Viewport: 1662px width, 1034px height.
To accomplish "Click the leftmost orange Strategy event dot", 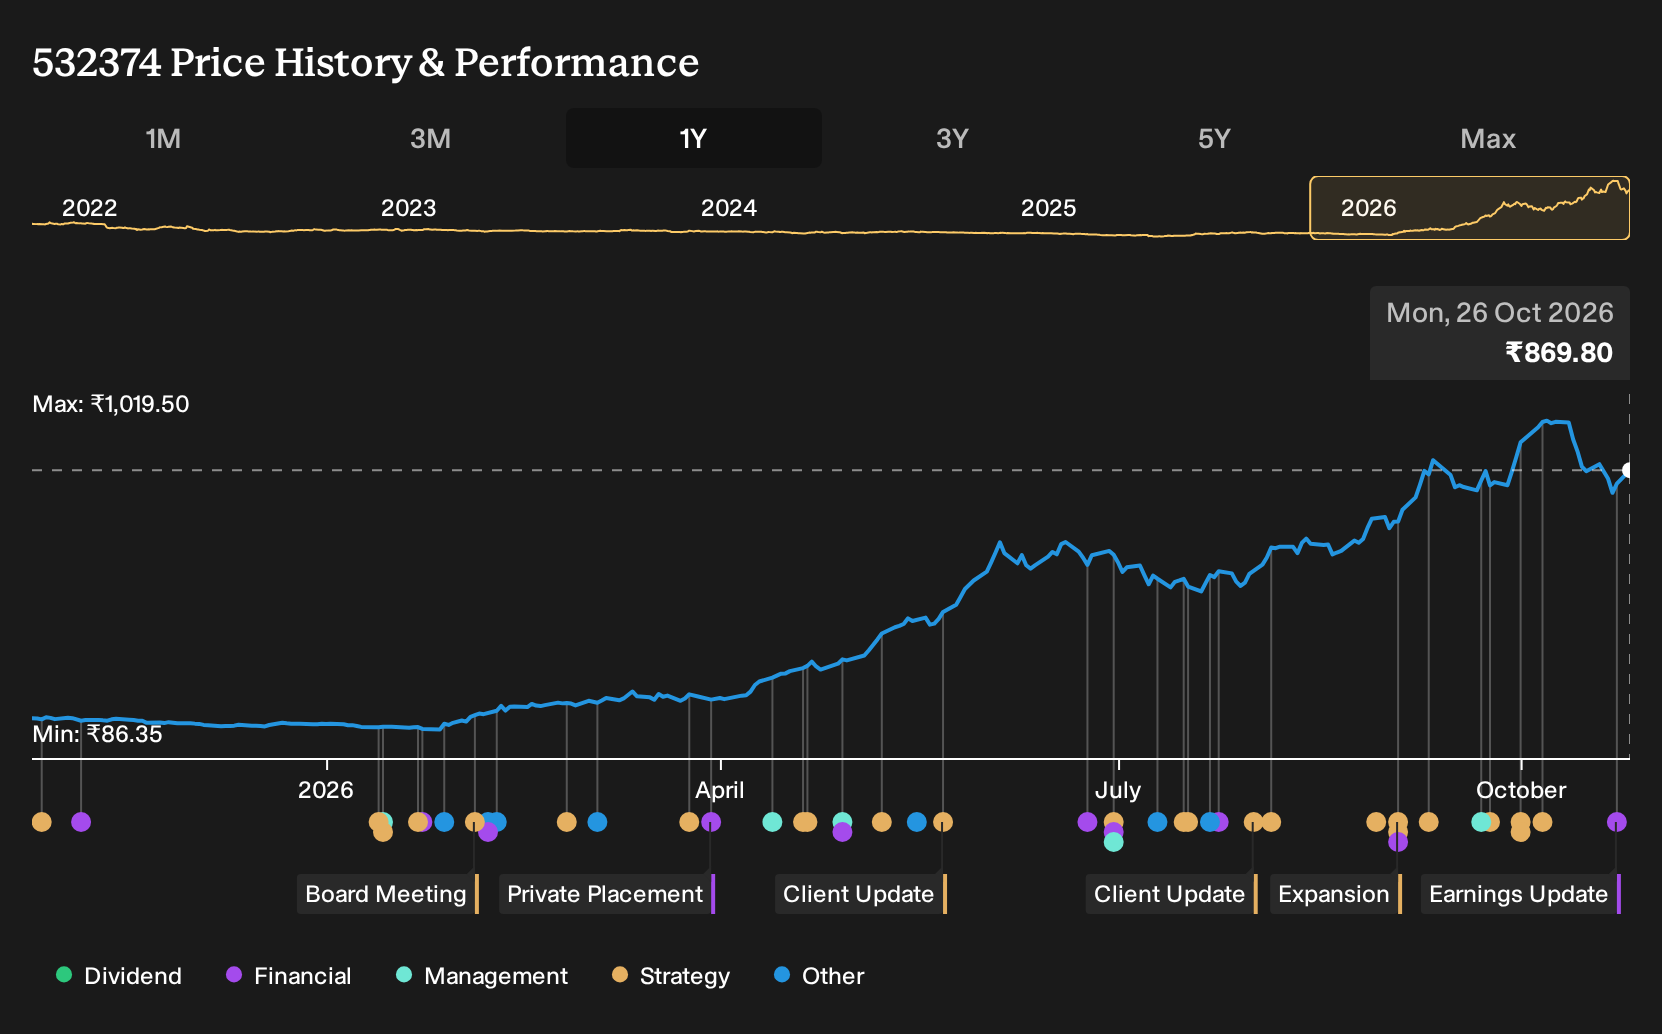I will (x=41, y=822).
